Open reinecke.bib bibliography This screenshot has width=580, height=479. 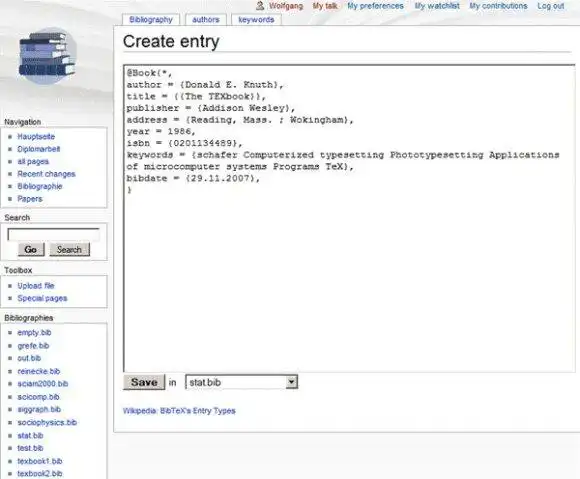(x=39, y=371)
